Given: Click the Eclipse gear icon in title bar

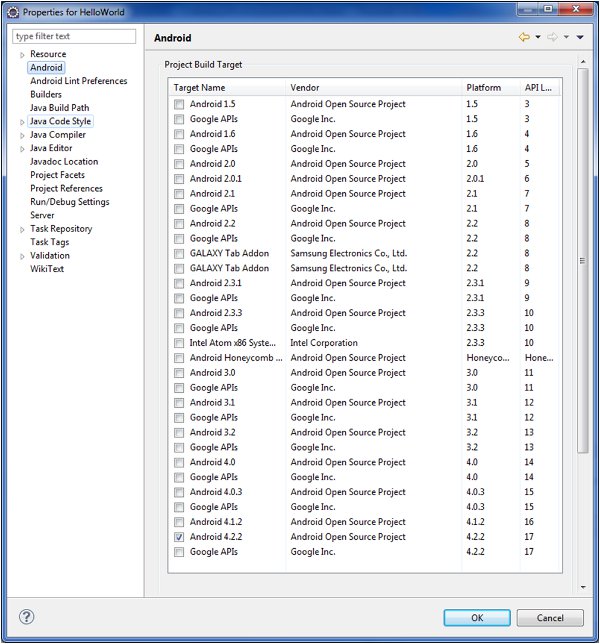Looking at the screenshot, I should click(13, 12).
